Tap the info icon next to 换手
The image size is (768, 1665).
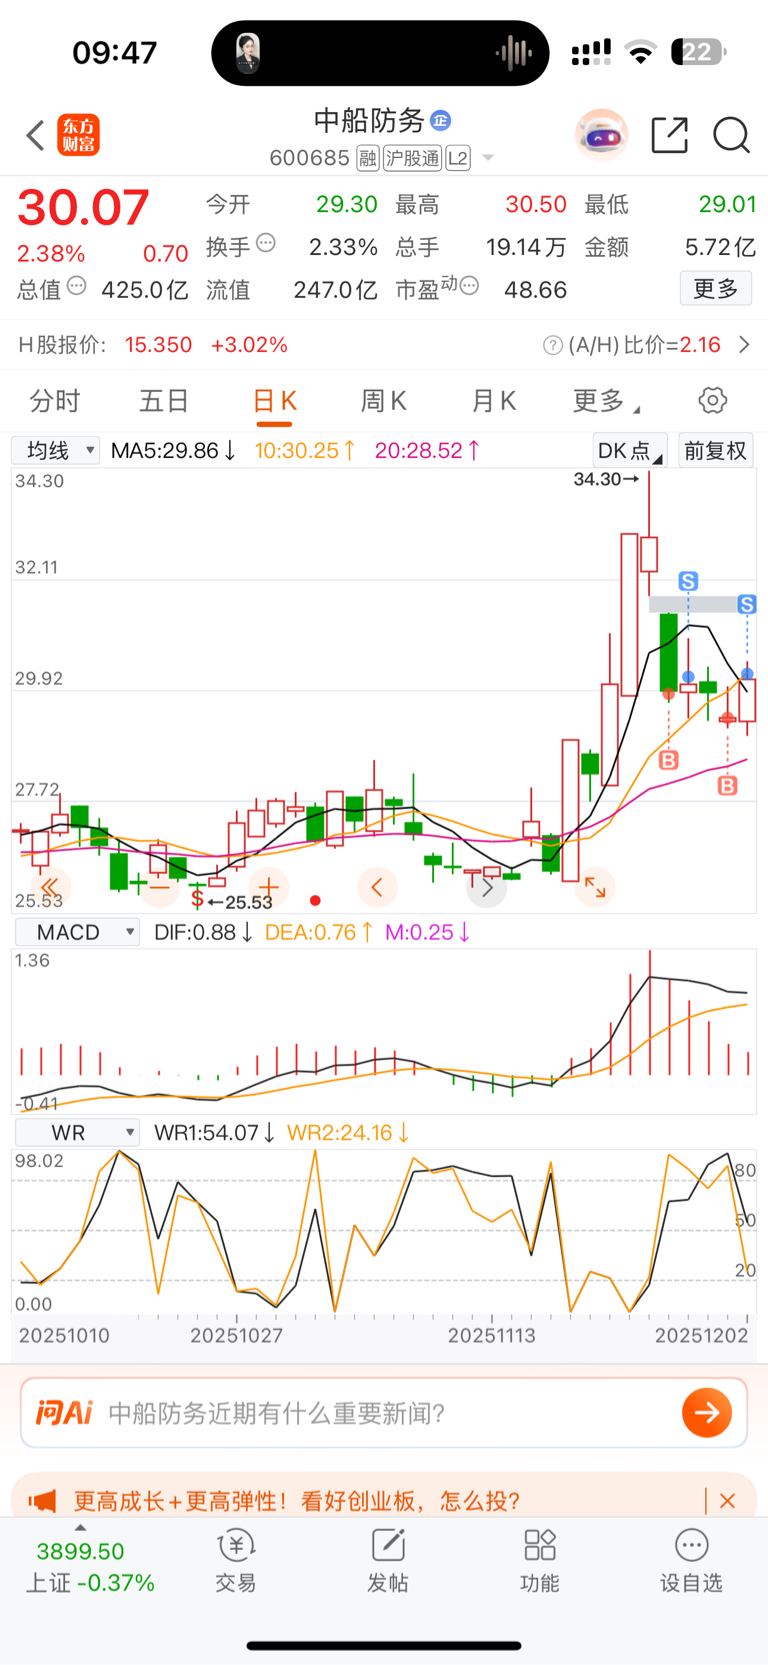pos(266,242)
